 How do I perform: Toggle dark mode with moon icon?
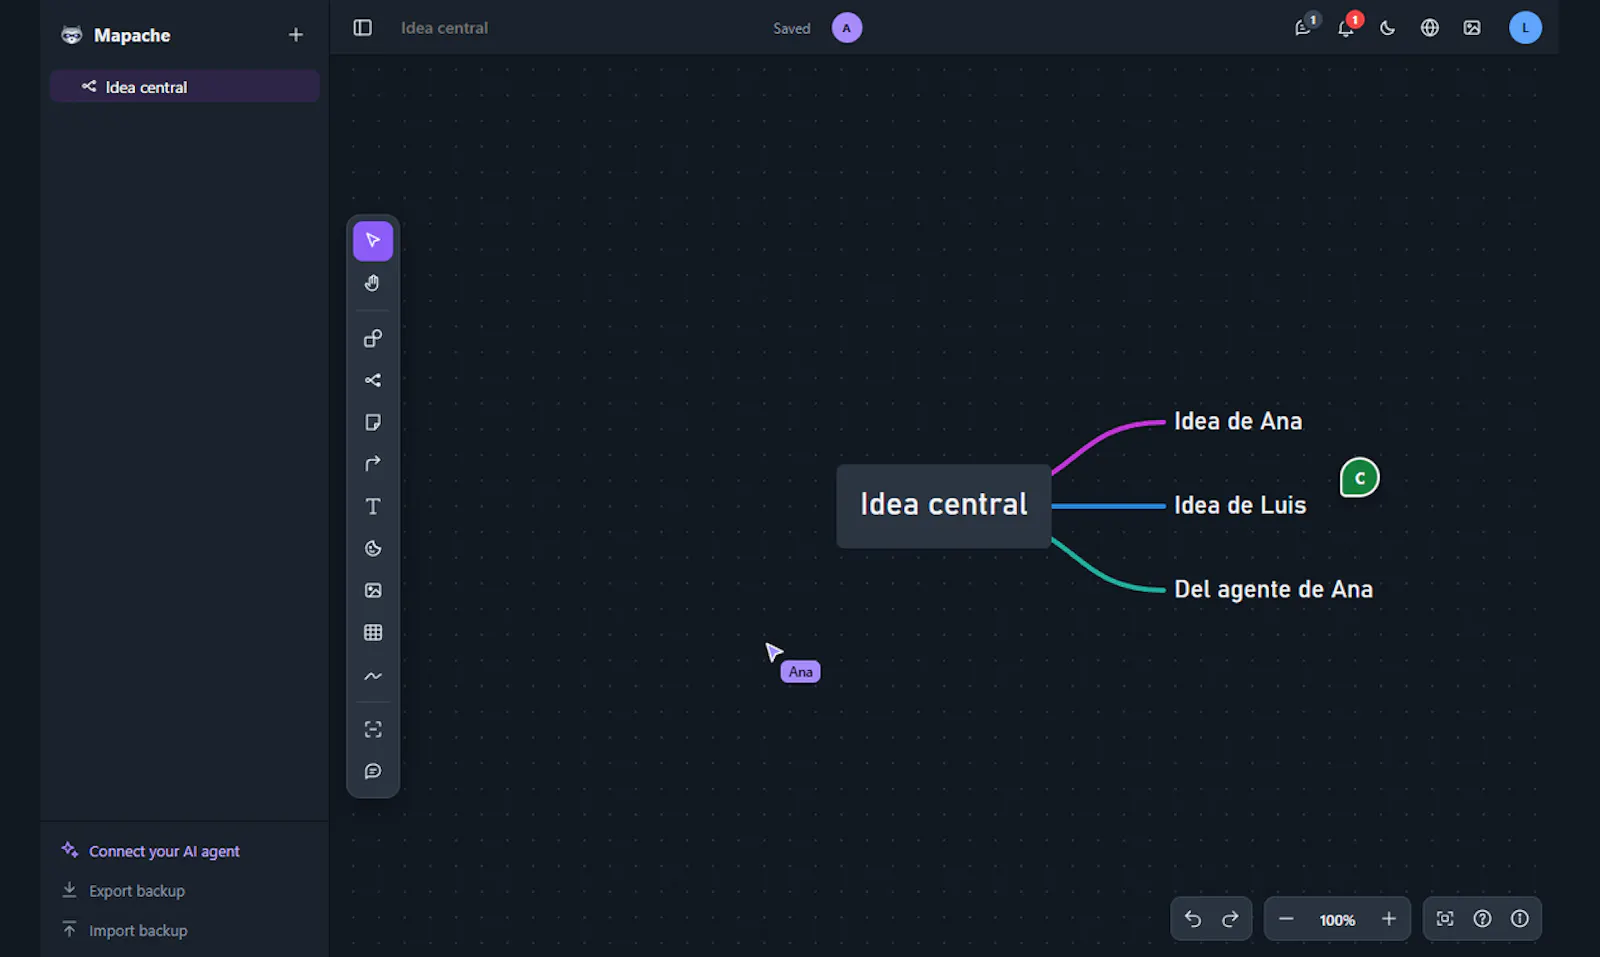coord(1387,28)
